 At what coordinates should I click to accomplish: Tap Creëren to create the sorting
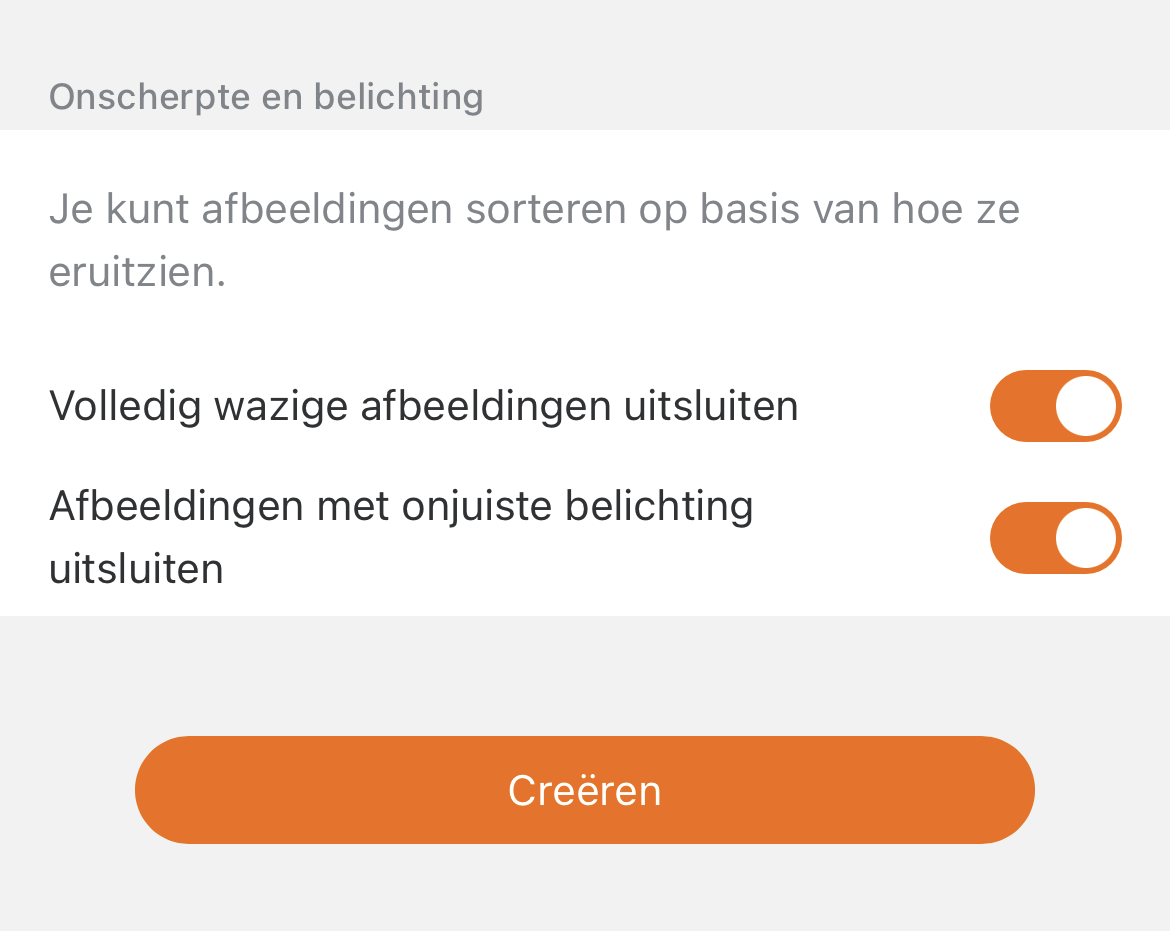(x=584, y=790)
